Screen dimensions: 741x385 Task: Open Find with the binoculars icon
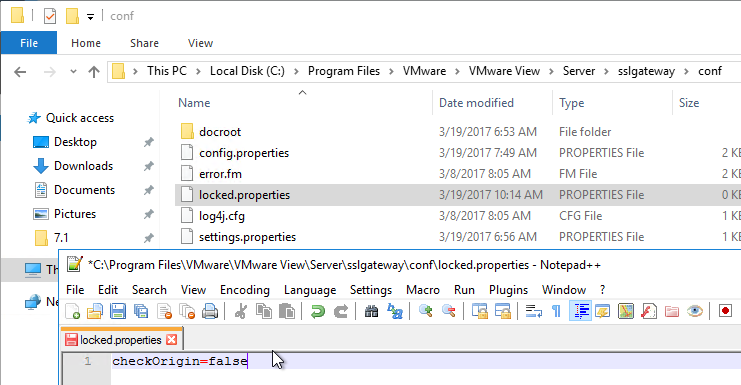[371, 311]
